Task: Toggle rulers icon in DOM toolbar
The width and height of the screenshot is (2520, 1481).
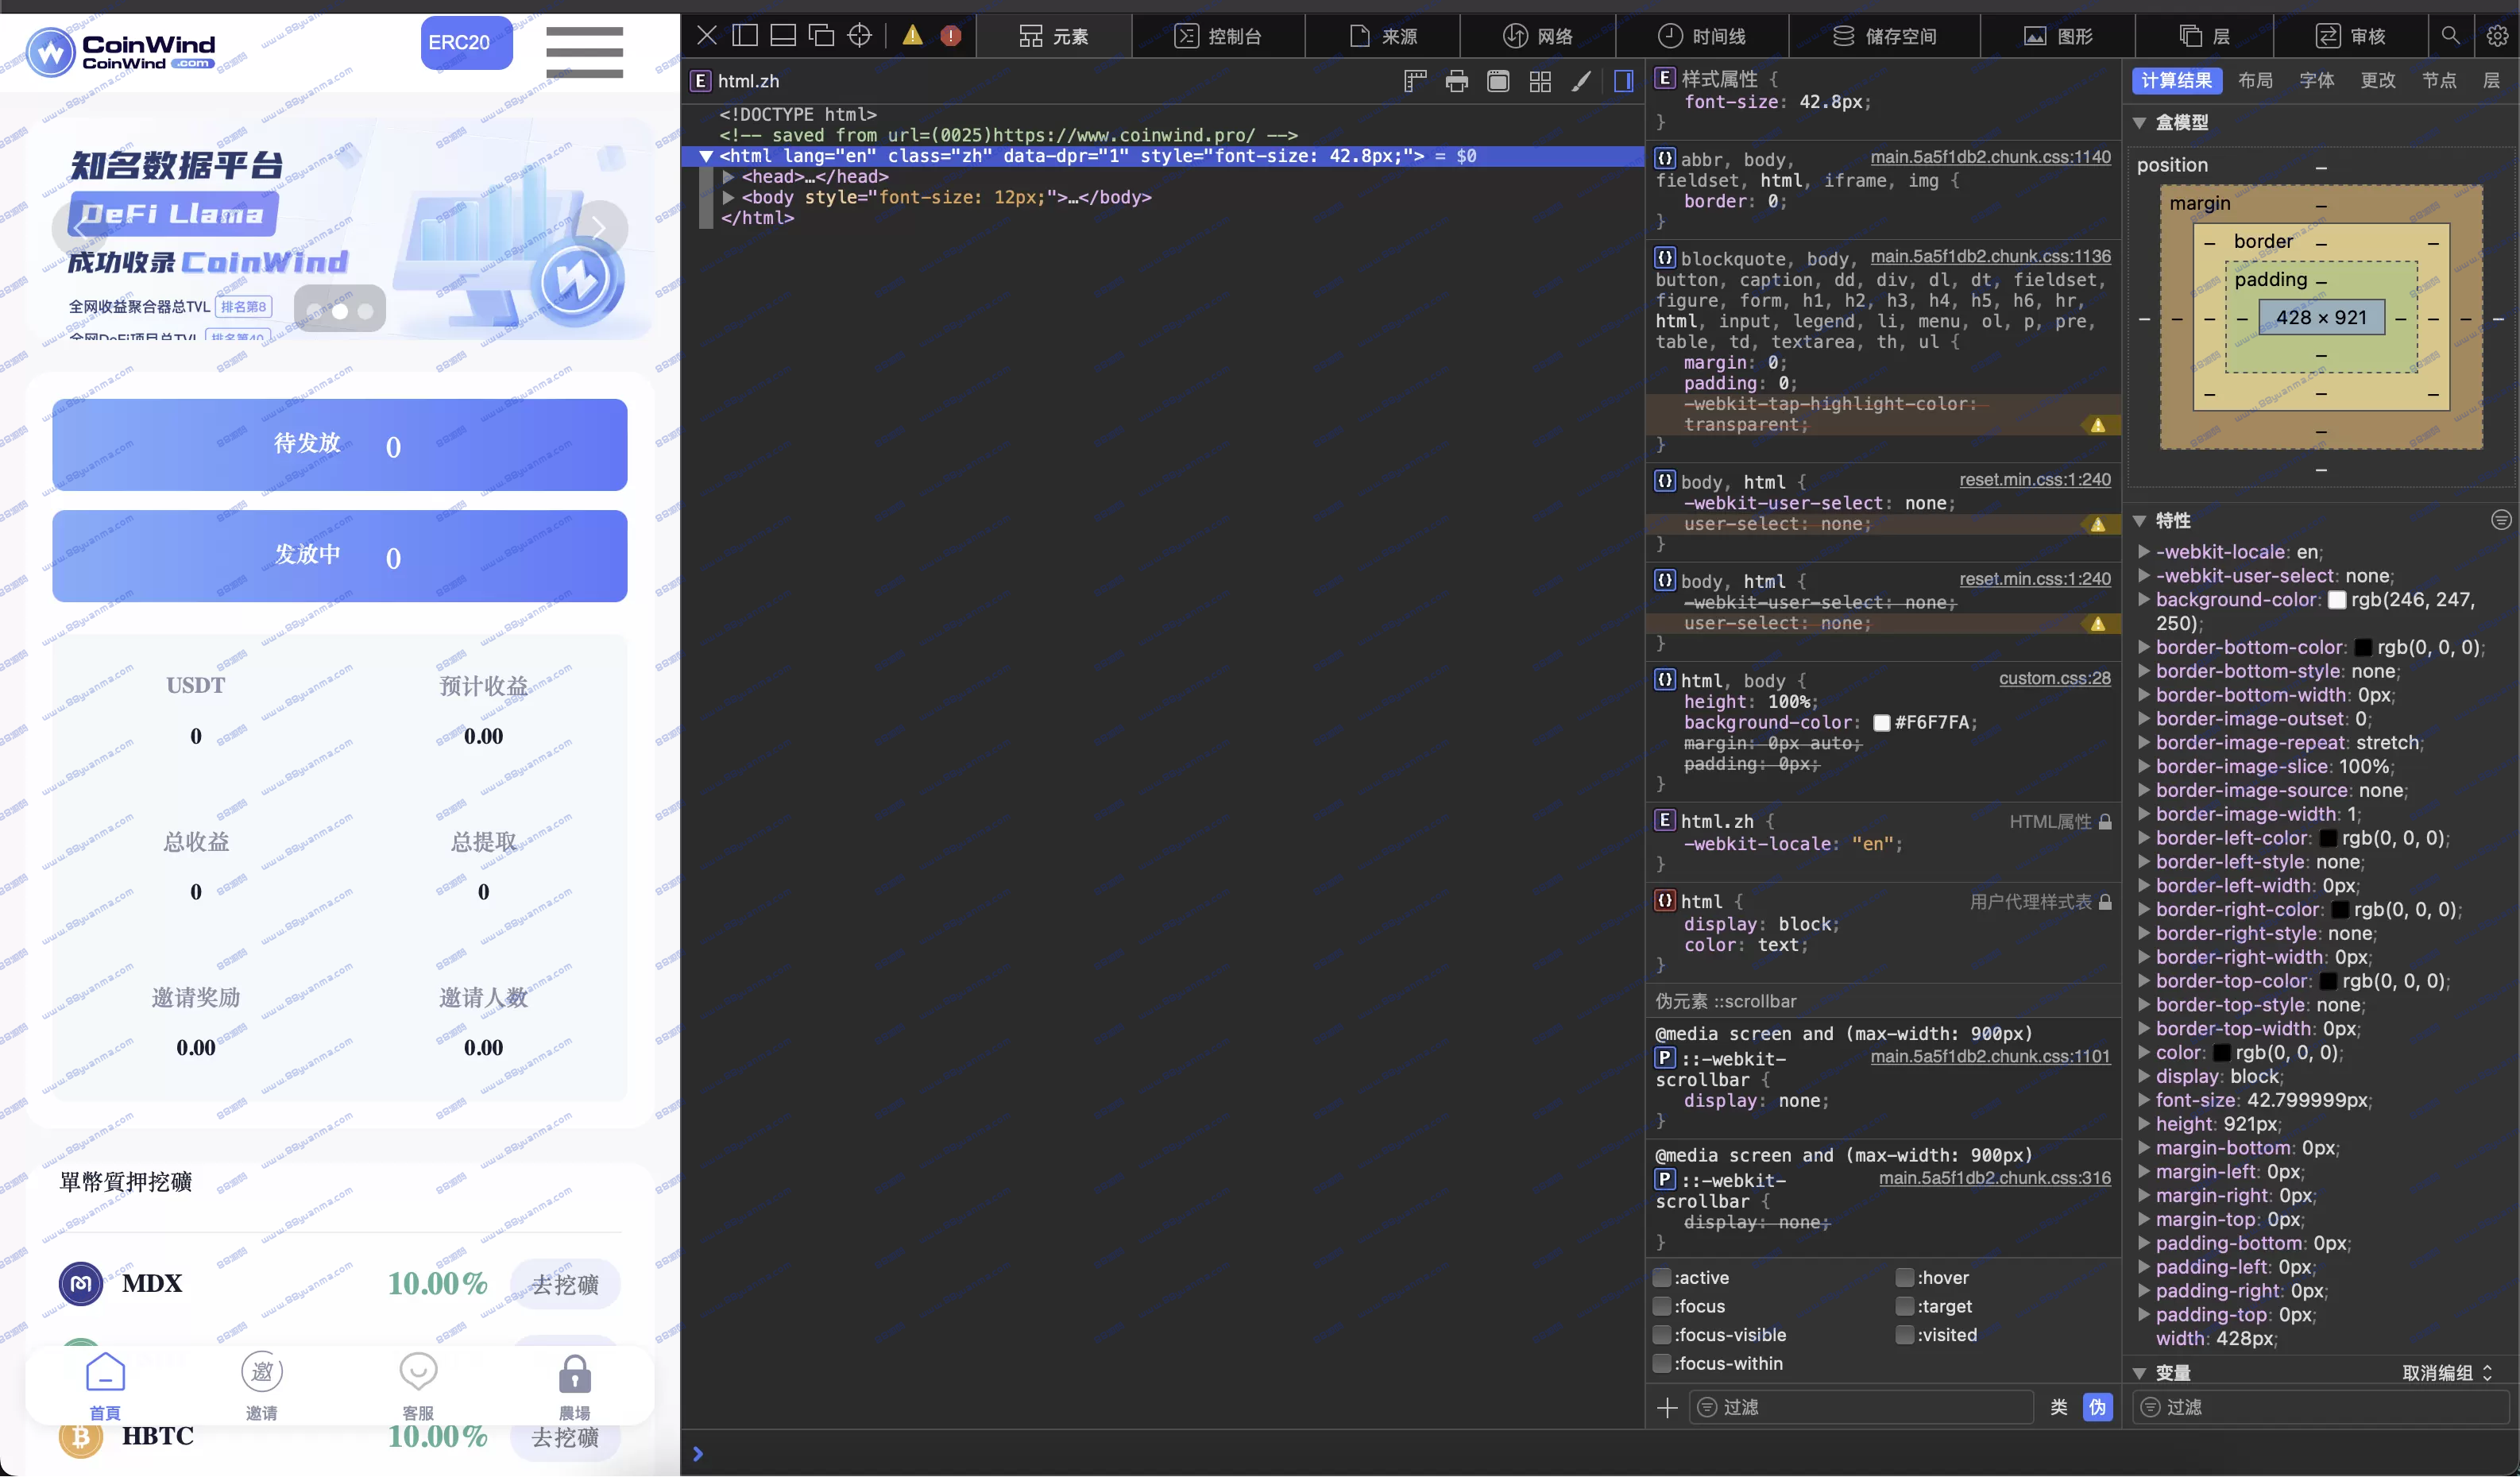Action: pyautogui.click(x=1414, y=81)
